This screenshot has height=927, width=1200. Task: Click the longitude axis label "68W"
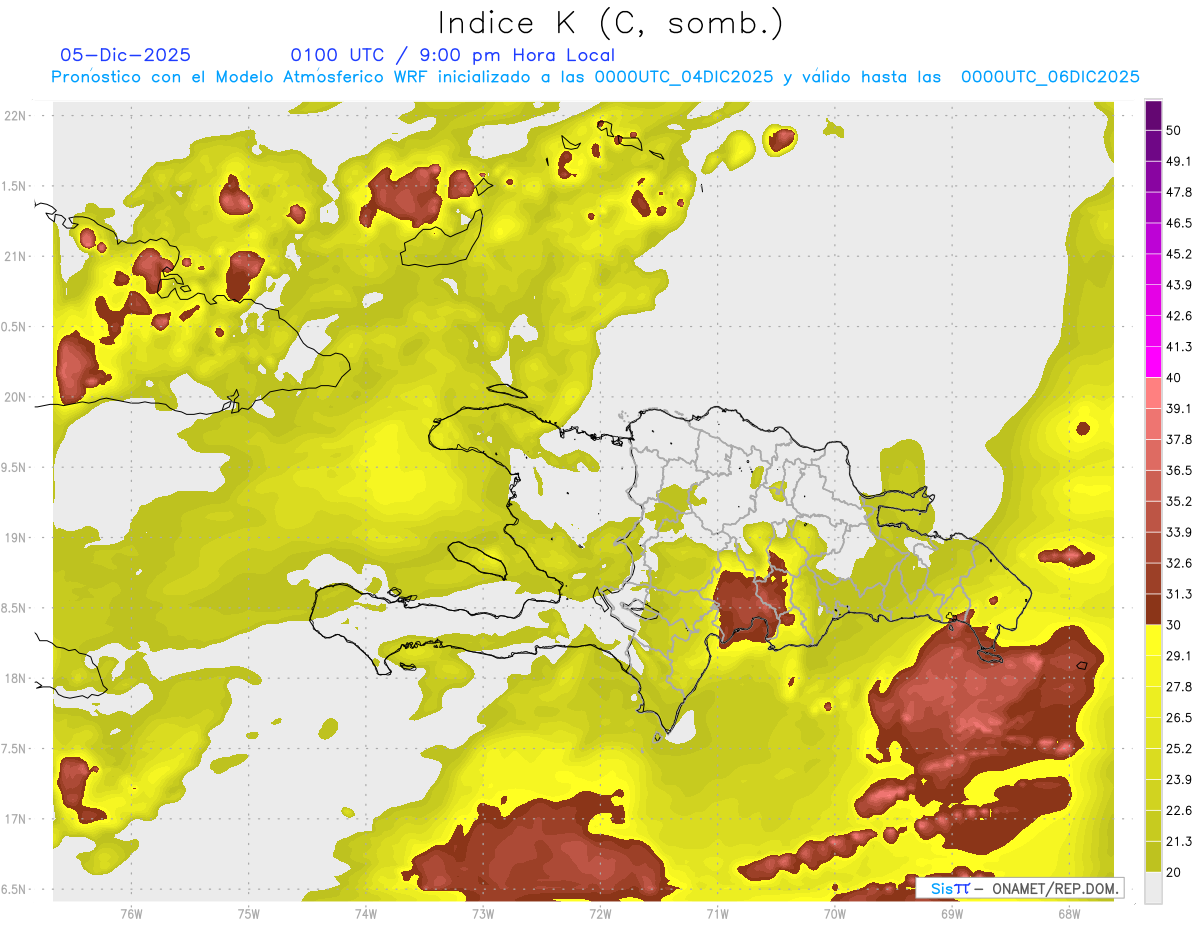coord(1069,913)
